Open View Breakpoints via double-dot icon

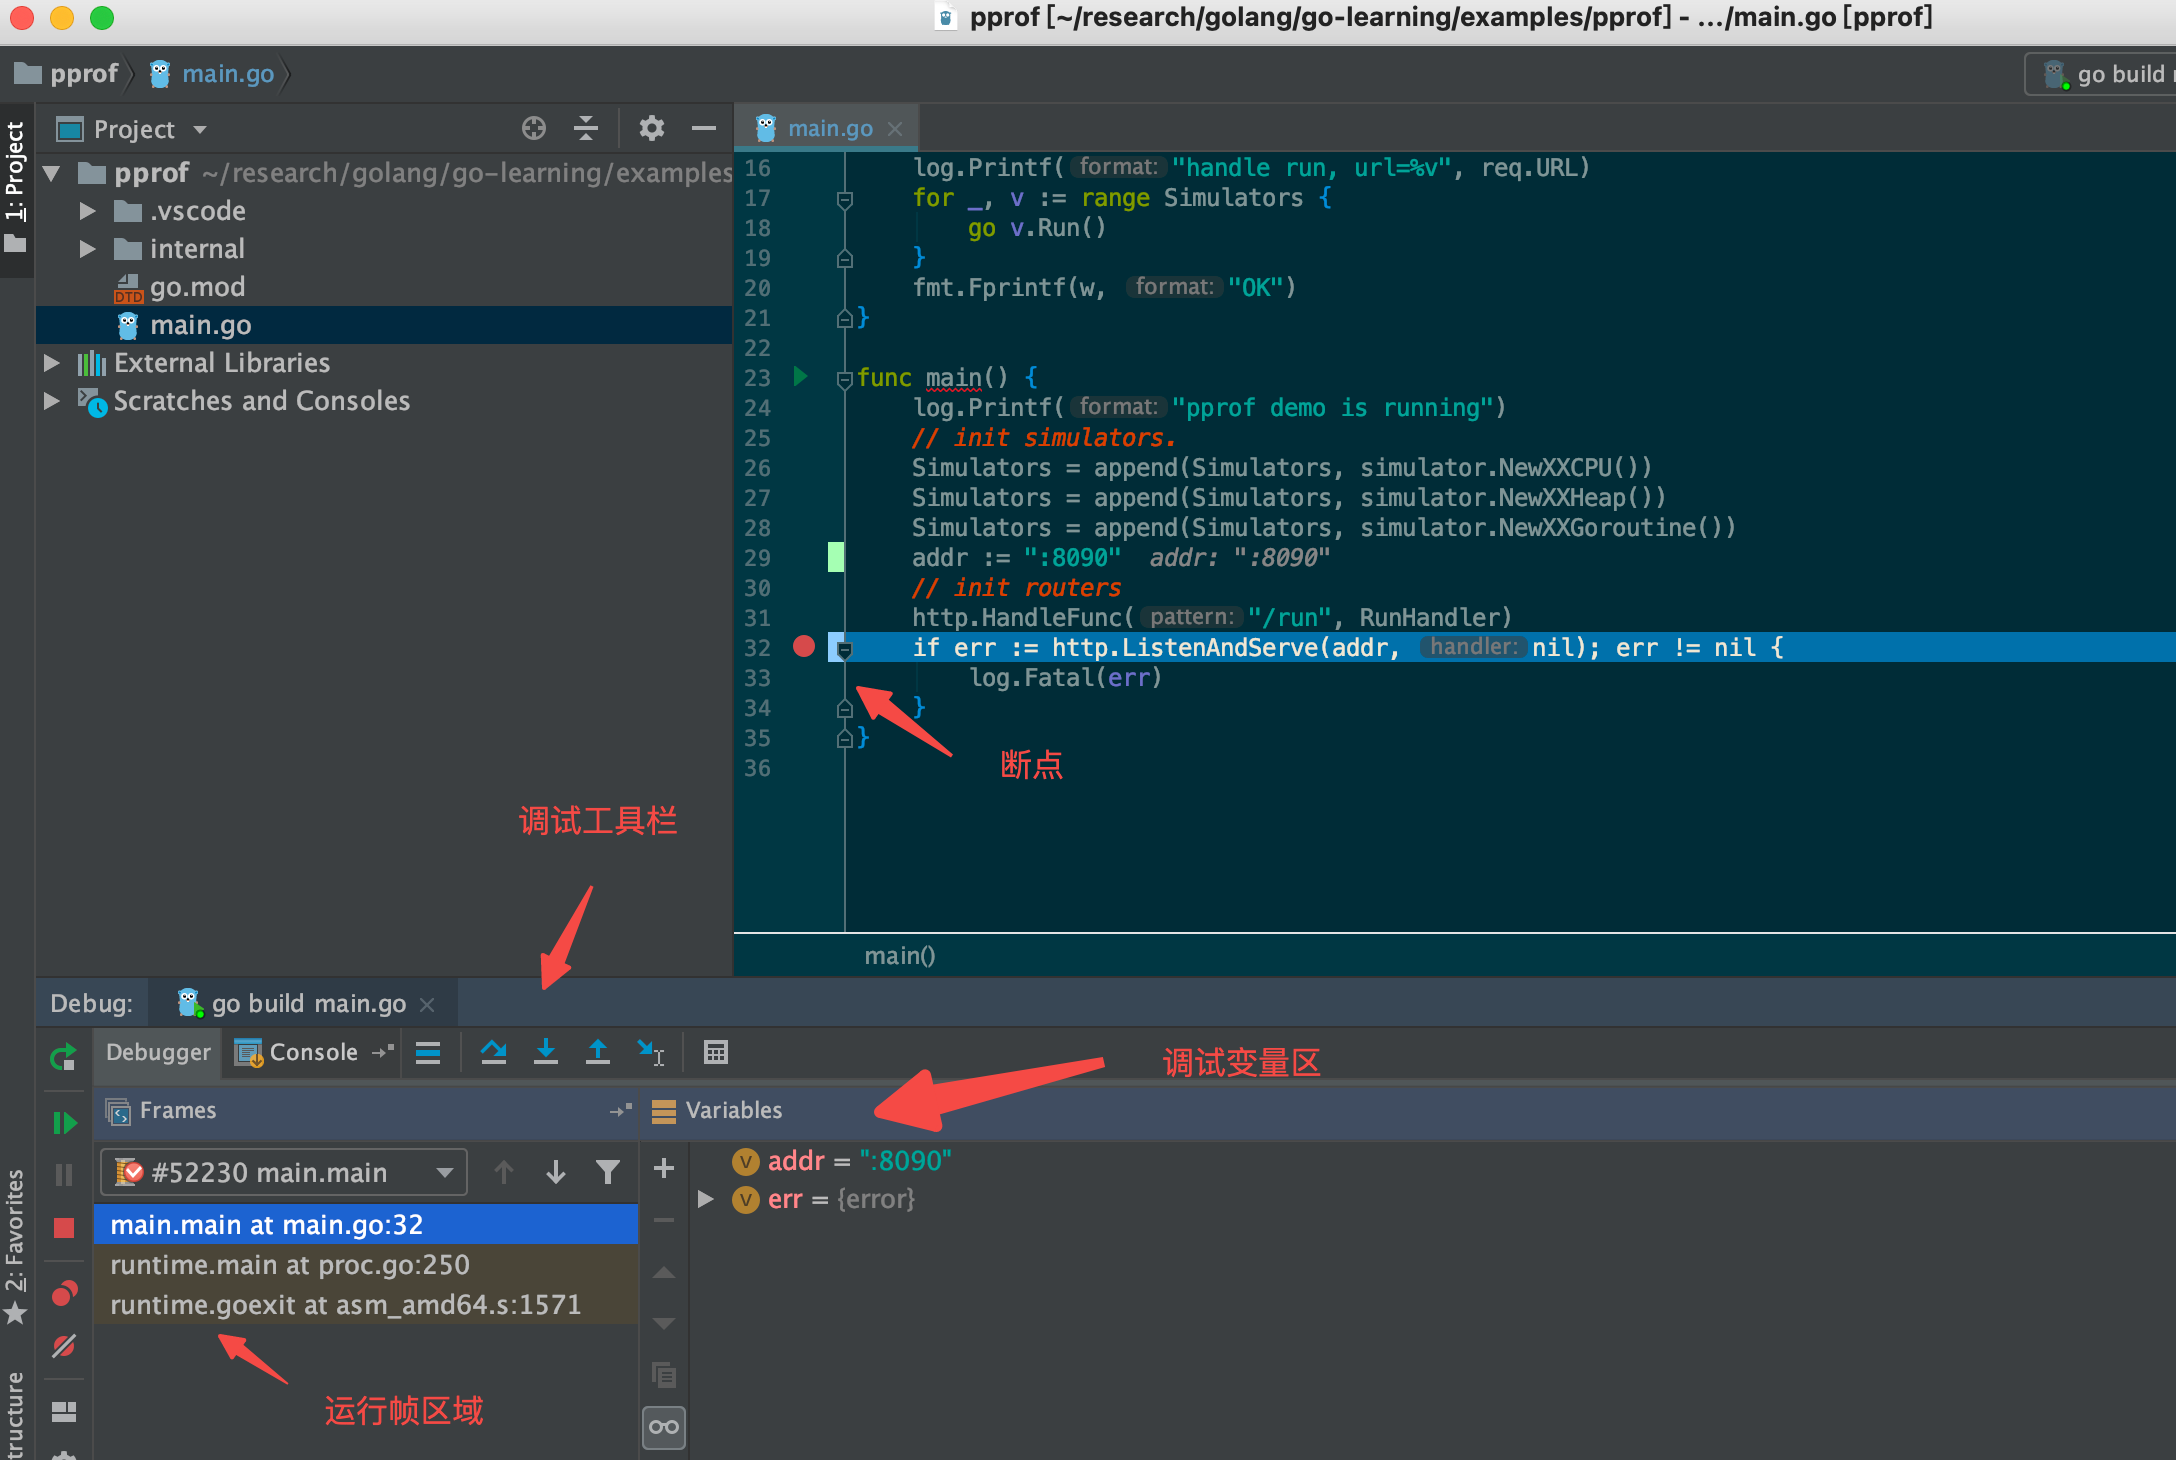[x=63, y=1292]
